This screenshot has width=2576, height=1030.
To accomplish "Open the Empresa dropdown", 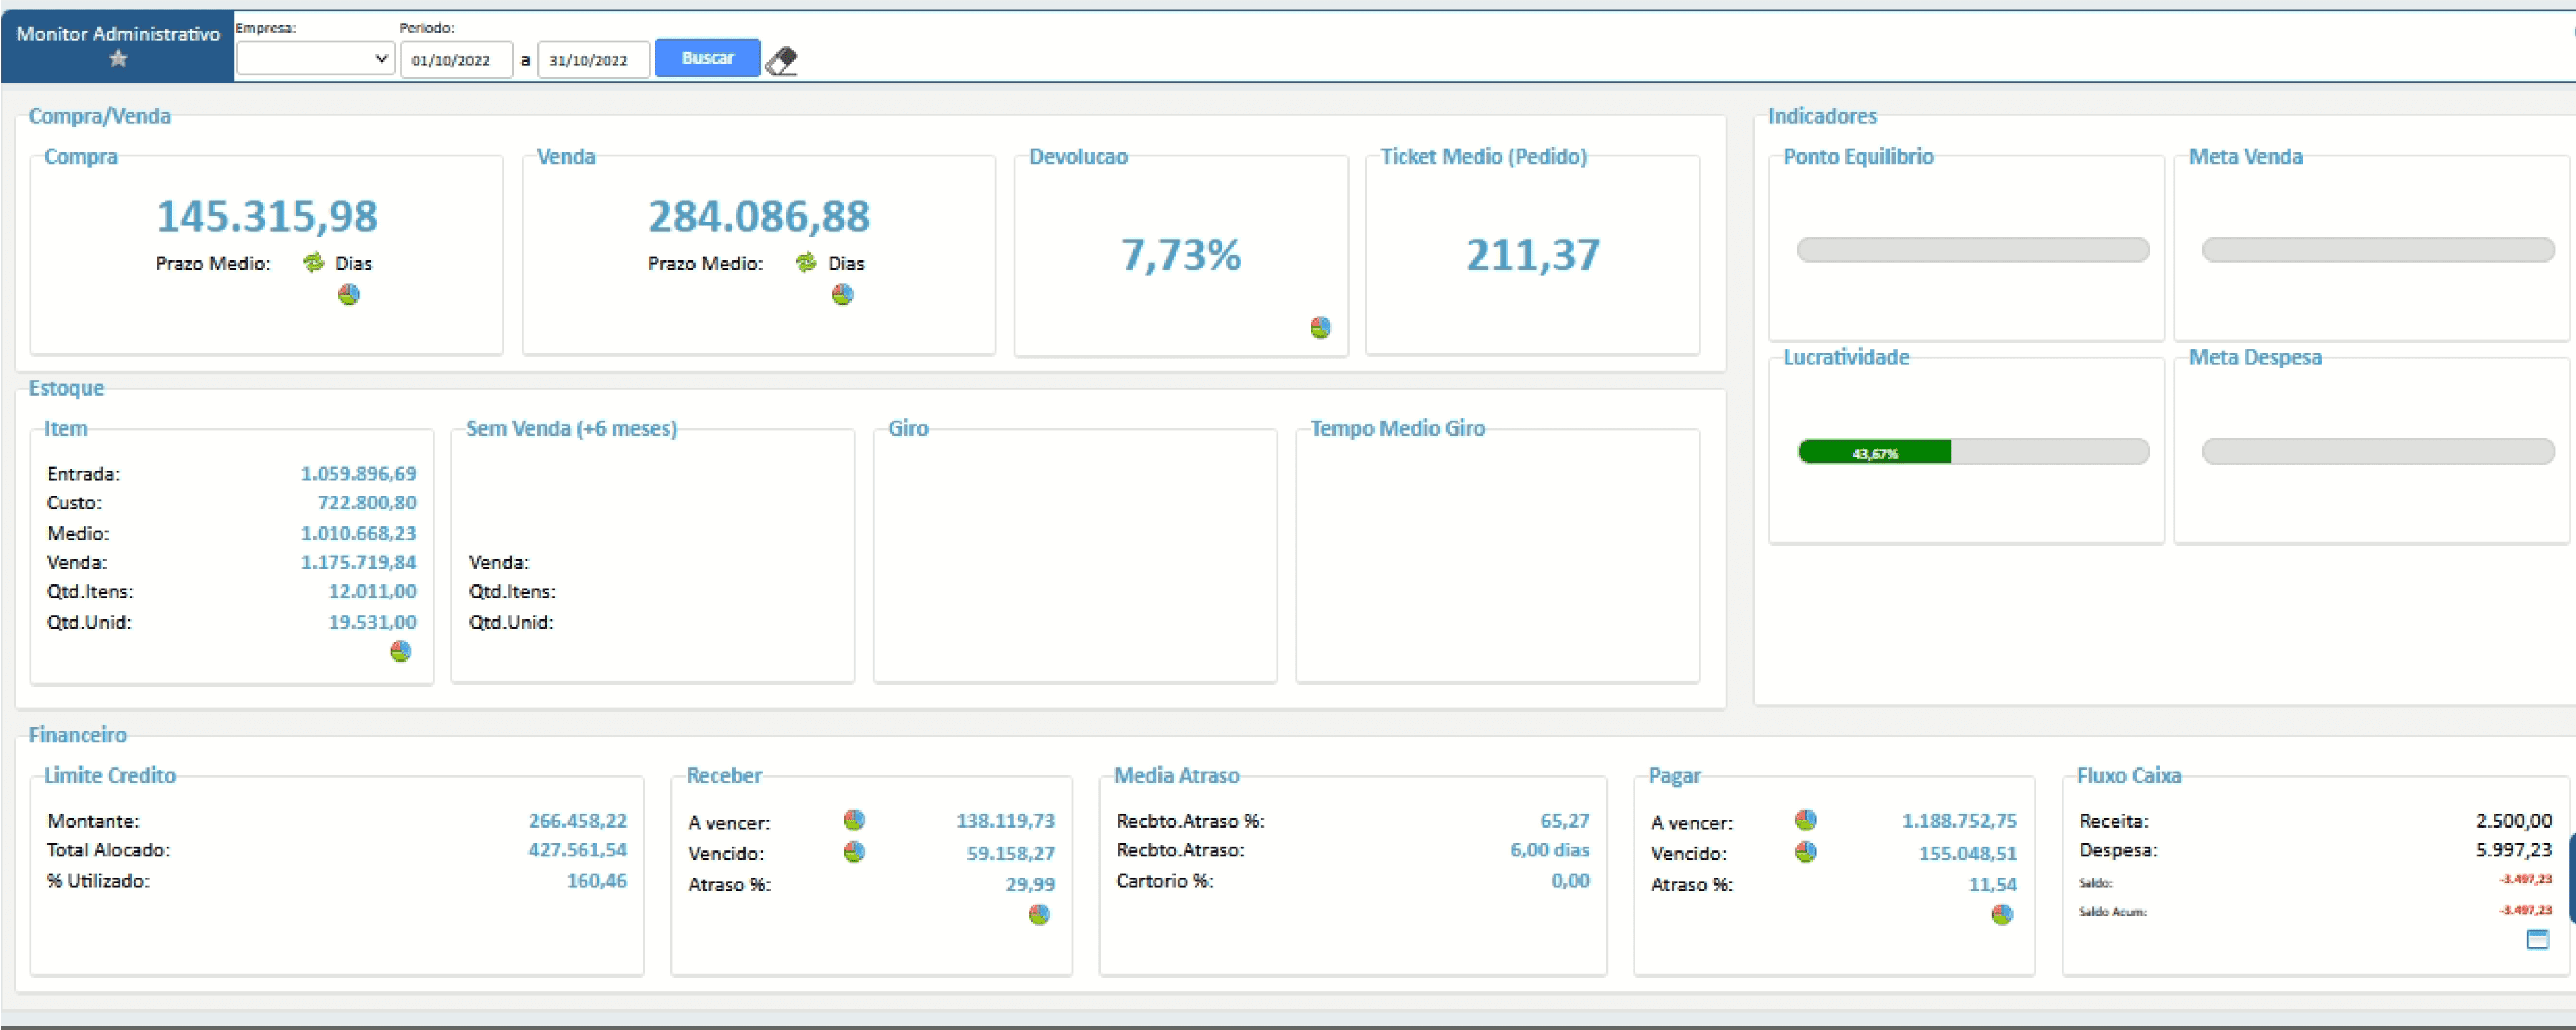I will [315, 59].
